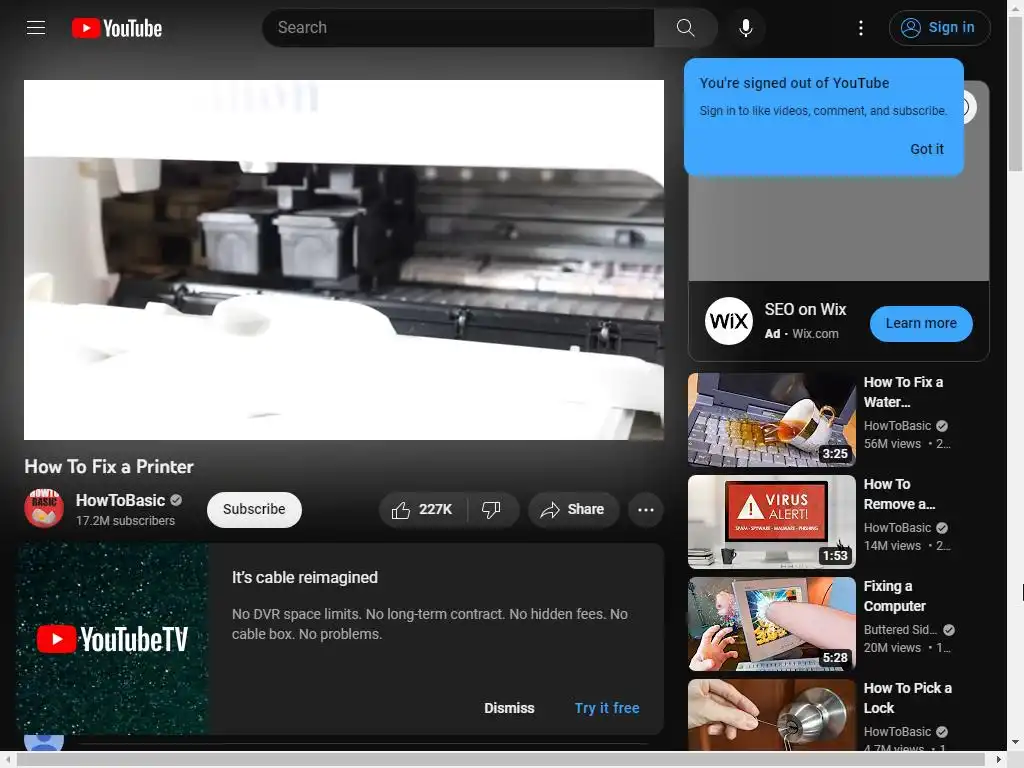Screen dimensions: 1024x768
Task: Open more actions ellipsis button
Action: (x=645, y=509)
